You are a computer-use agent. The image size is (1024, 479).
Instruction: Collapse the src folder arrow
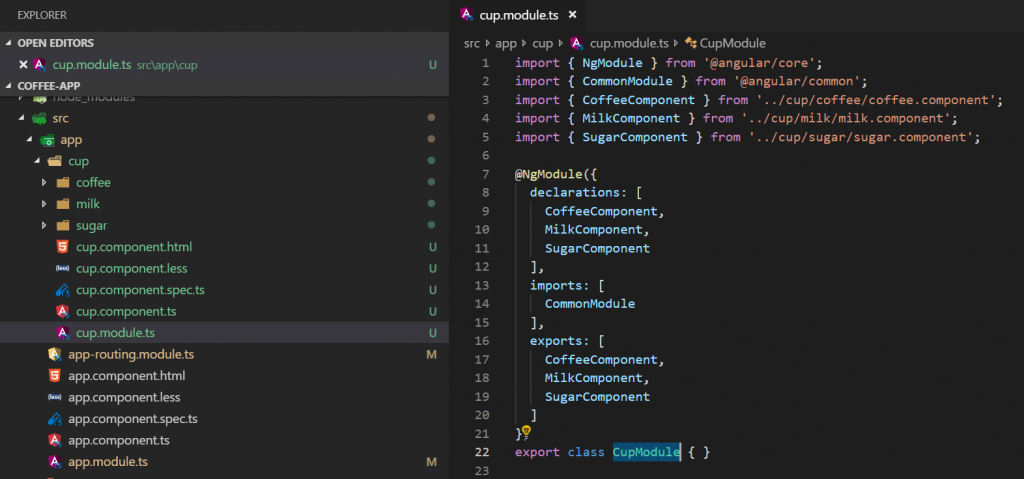(x=22, y=118)
